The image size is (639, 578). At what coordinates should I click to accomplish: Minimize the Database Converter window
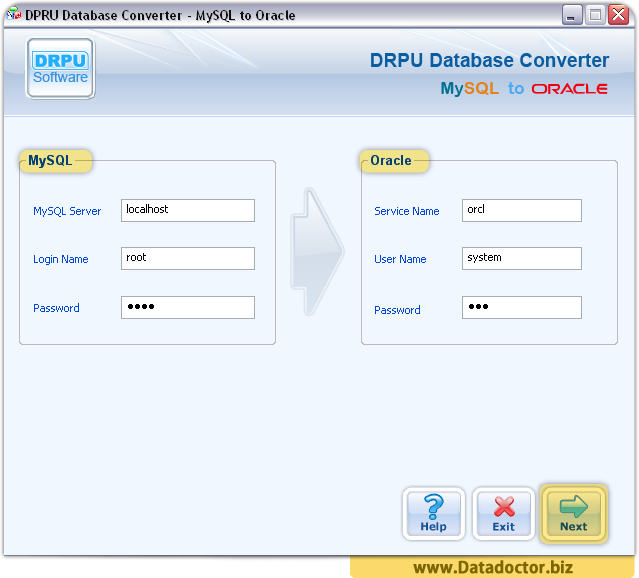572,15
